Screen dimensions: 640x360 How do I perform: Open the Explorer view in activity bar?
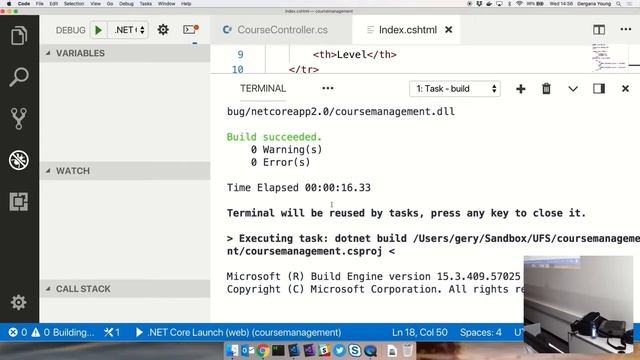[x=19, y=36]
